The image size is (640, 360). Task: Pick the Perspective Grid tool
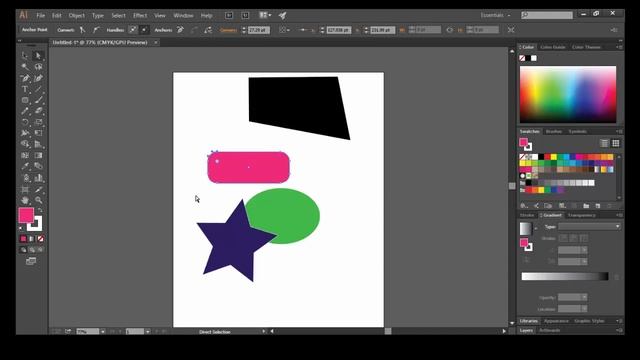tap(38, 144)
